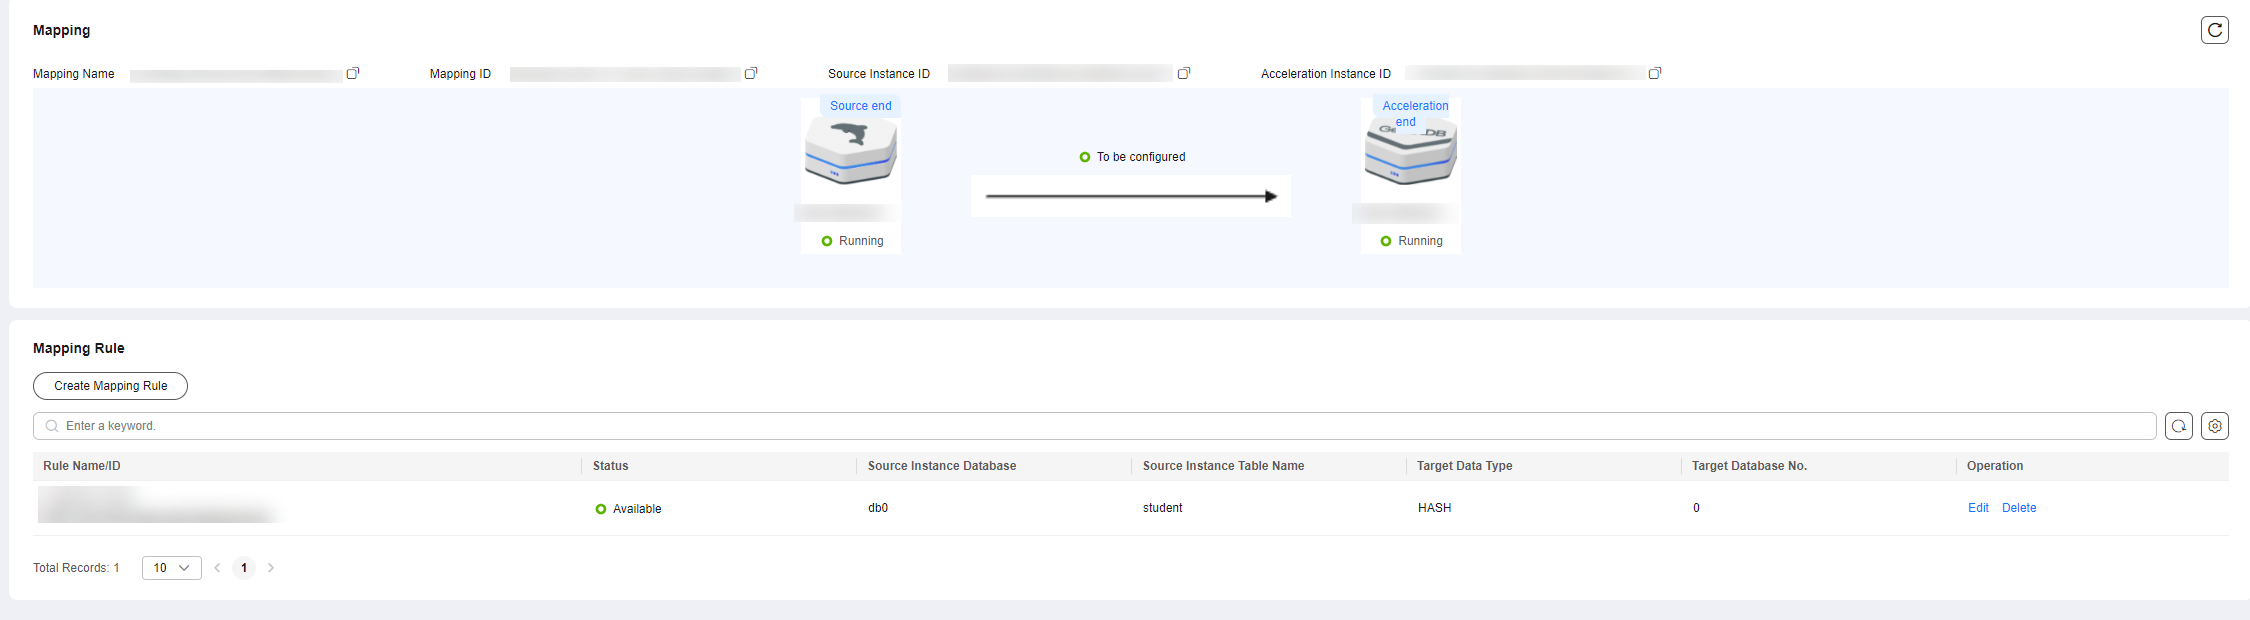Screen dimensions: 2250x620
Task: Click the mapping arrow between instances
Action: (1130, 196)
